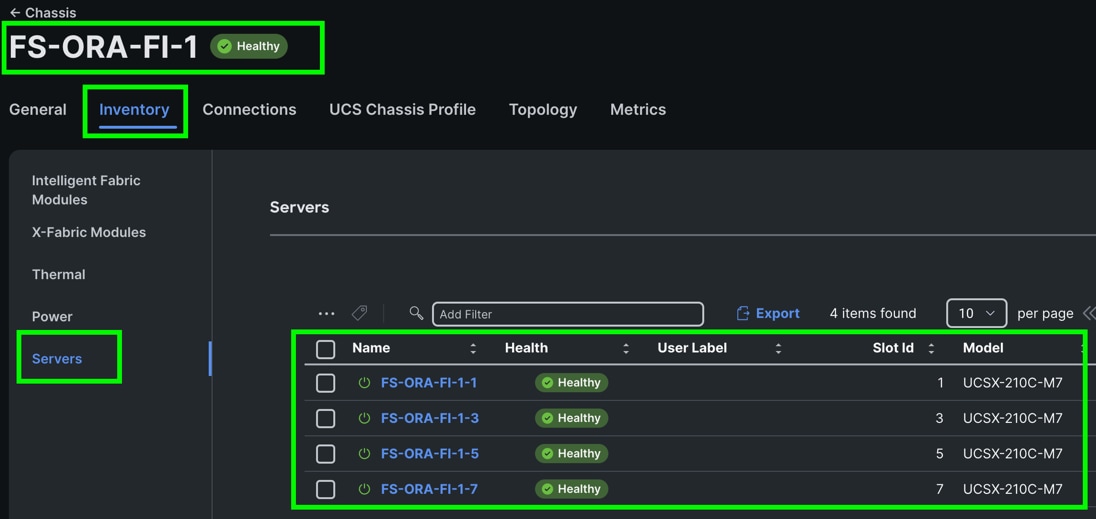Sort by the Name column arrows

click(x=473, y=349)
